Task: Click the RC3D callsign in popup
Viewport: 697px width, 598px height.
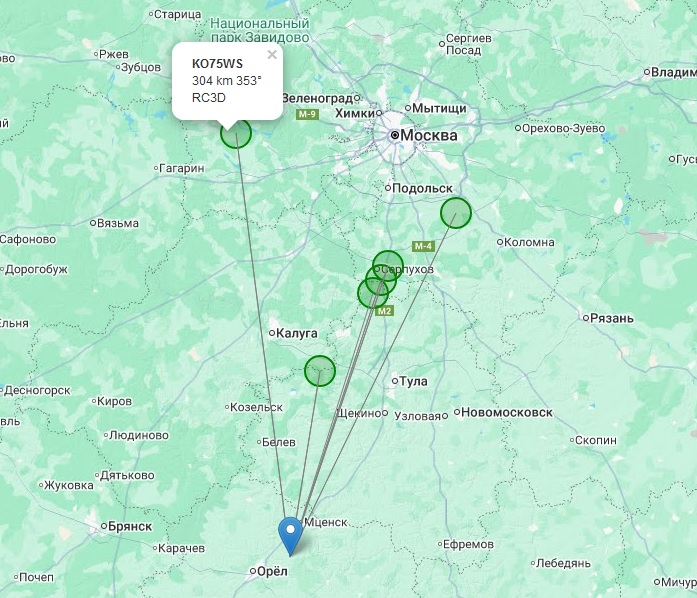Action: tap(208, 97)
